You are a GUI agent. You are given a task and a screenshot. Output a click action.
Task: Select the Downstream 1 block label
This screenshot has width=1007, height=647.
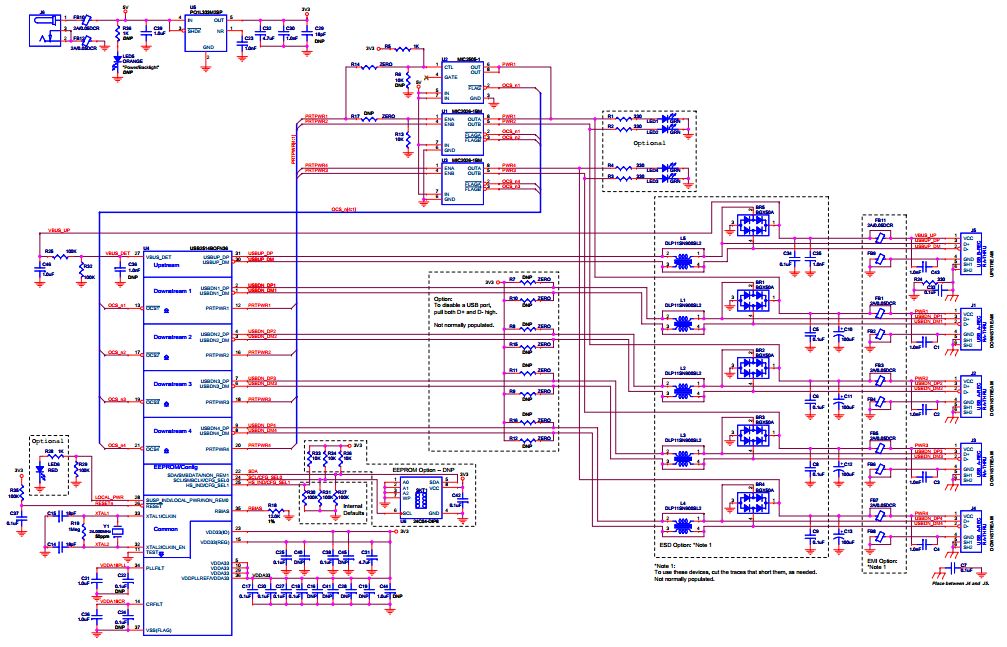point(175,291)
